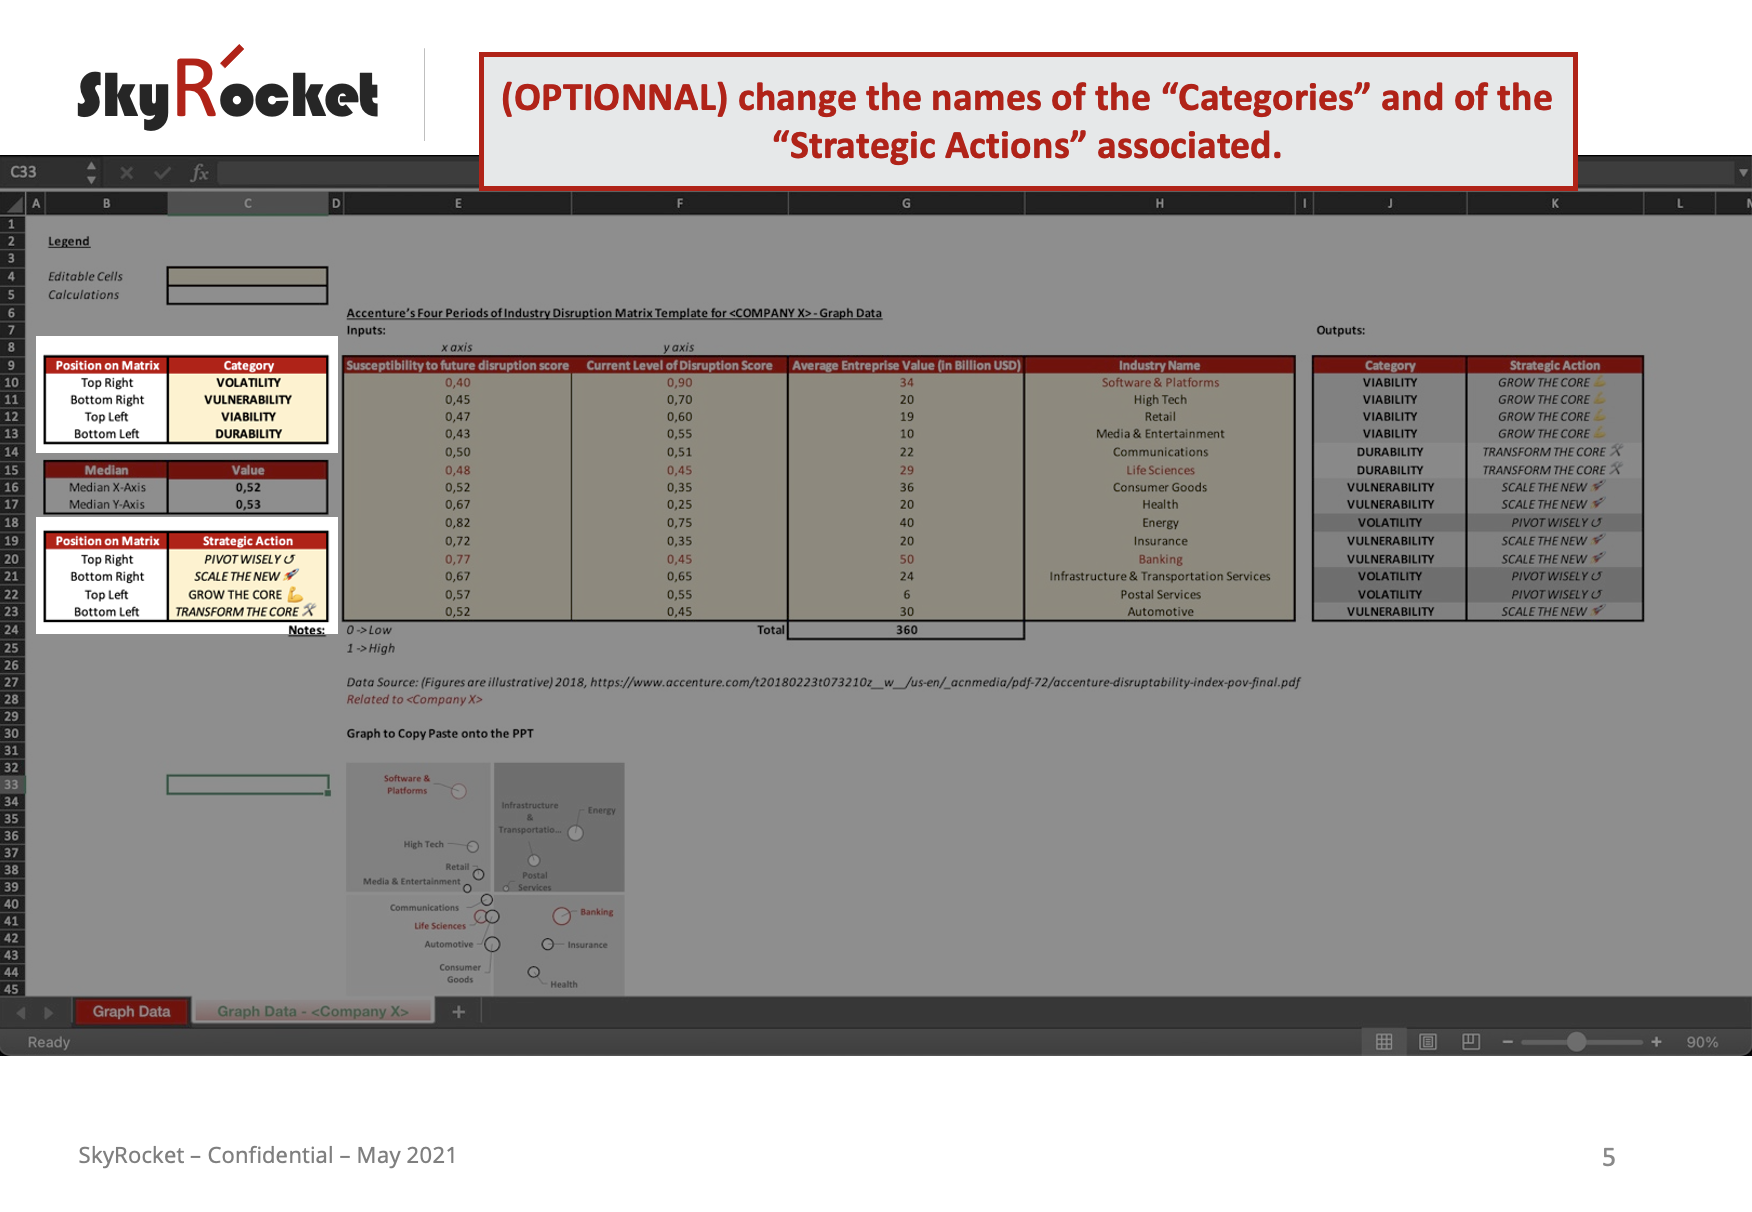Click the Select All corner triangle
1752x1212 pixels.
pyautogui.click(x=14, y=204)
